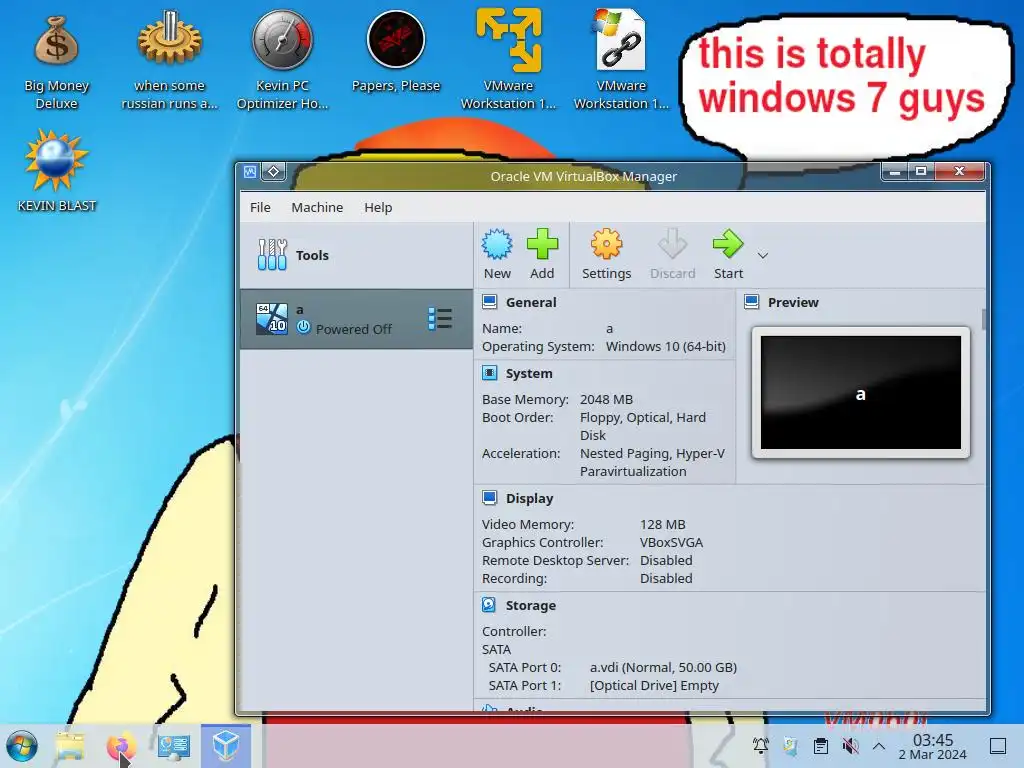Image resolution: width=1024 pixels, height=768 pixels.
Task: Open the Machine menu
Action: click(x=317, y=207)
